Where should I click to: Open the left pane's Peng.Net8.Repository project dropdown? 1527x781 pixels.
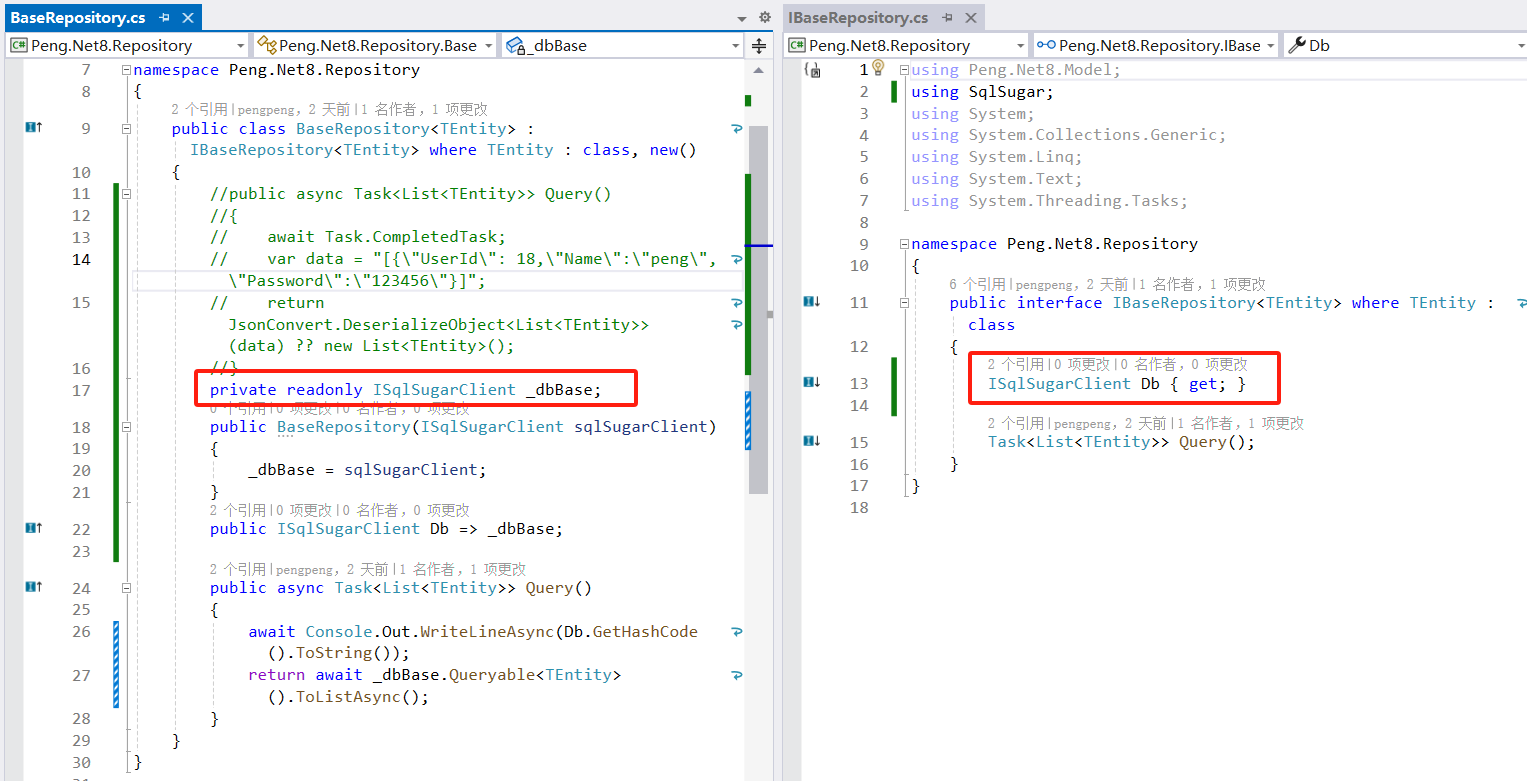pyautogui.click(x=127, y=45)
